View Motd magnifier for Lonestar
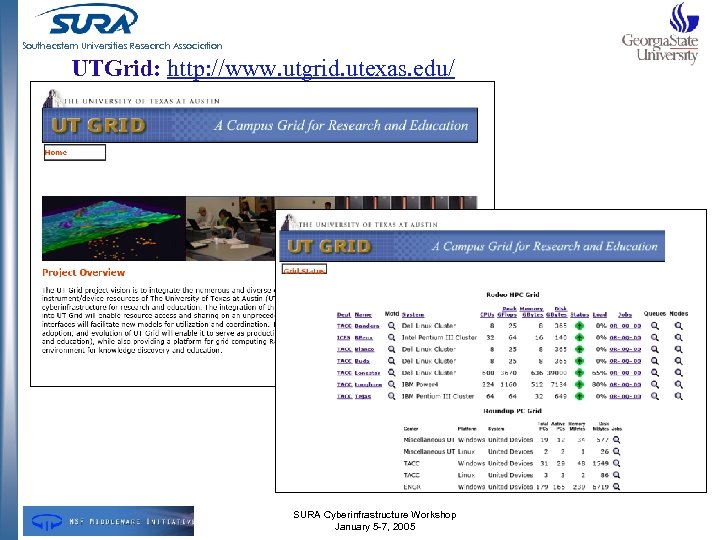Screen dimensions: 720x540 [391, 372]
